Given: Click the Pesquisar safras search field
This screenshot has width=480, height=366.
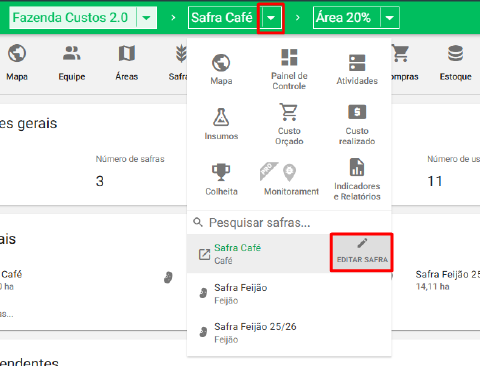Looking at the screenshot, I should [289, 222].
